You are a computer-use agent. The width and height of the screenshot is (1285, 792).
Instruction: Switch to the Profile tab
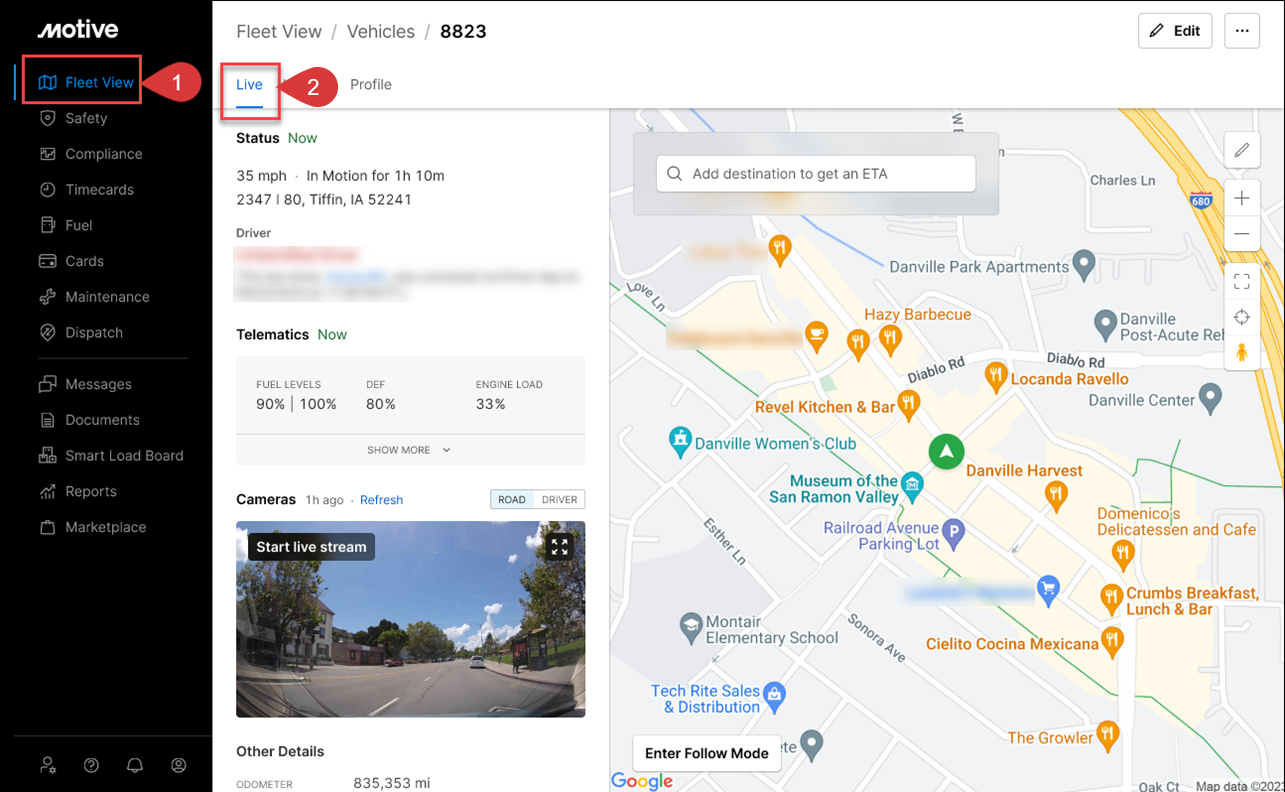pos(371,85)
